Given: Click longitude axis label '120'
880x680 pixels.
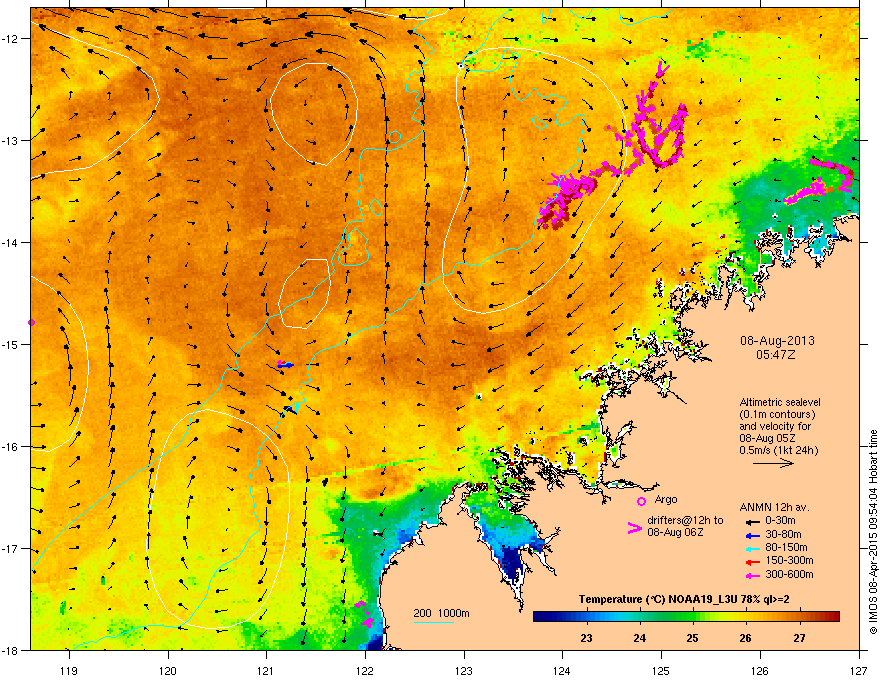Looking at the screenshot, I should tap(168, 670).
